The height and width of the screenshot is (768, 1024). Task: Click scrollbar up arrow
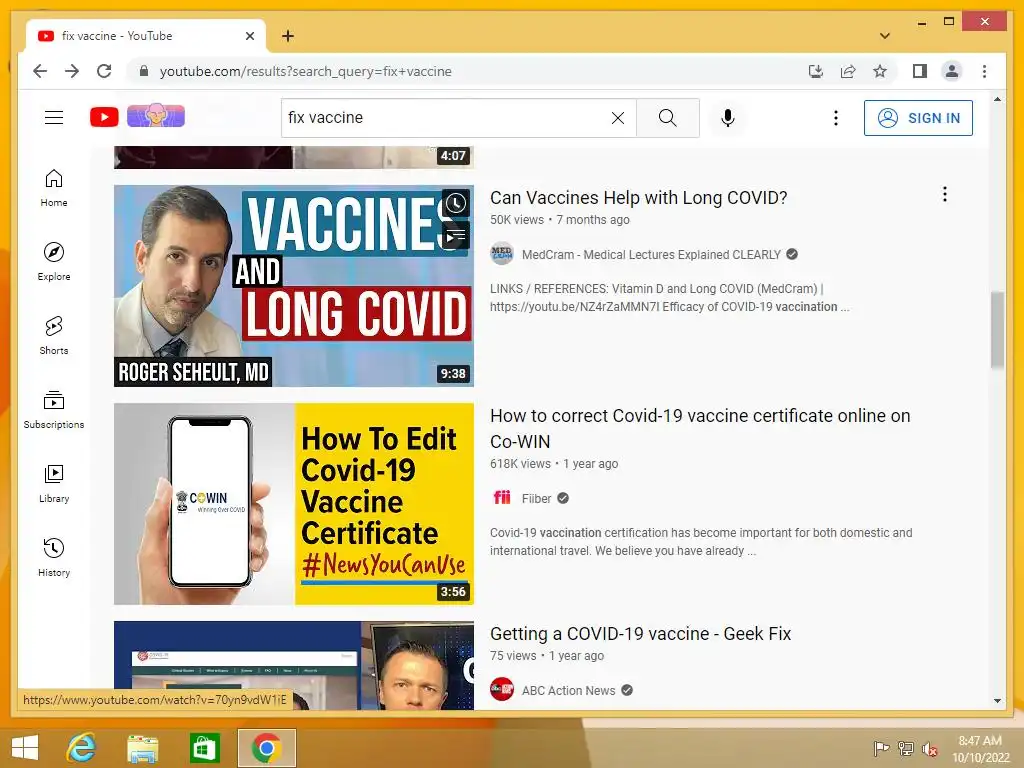click(997, 99)
